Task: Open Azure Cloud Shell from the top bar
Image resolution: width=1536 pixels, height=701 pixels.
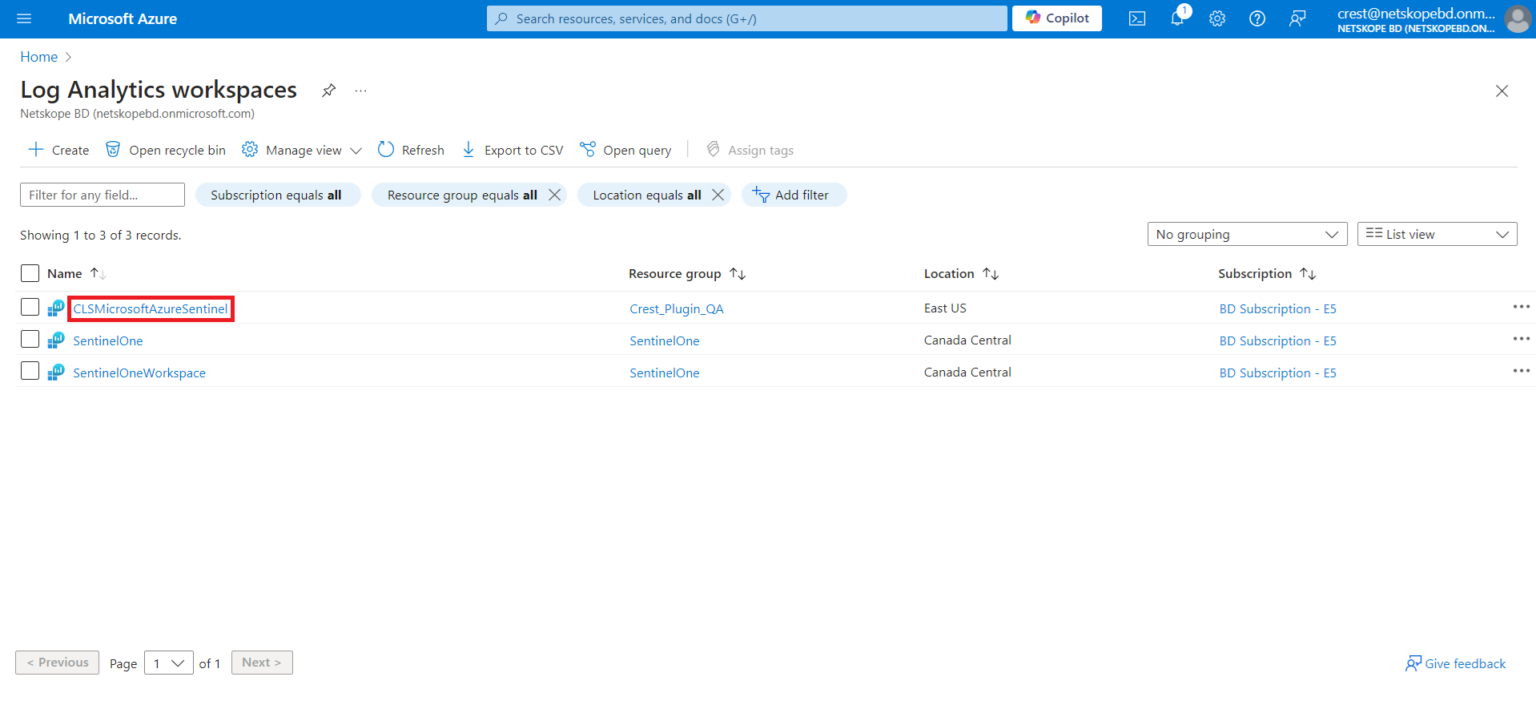Action: 1137,18
